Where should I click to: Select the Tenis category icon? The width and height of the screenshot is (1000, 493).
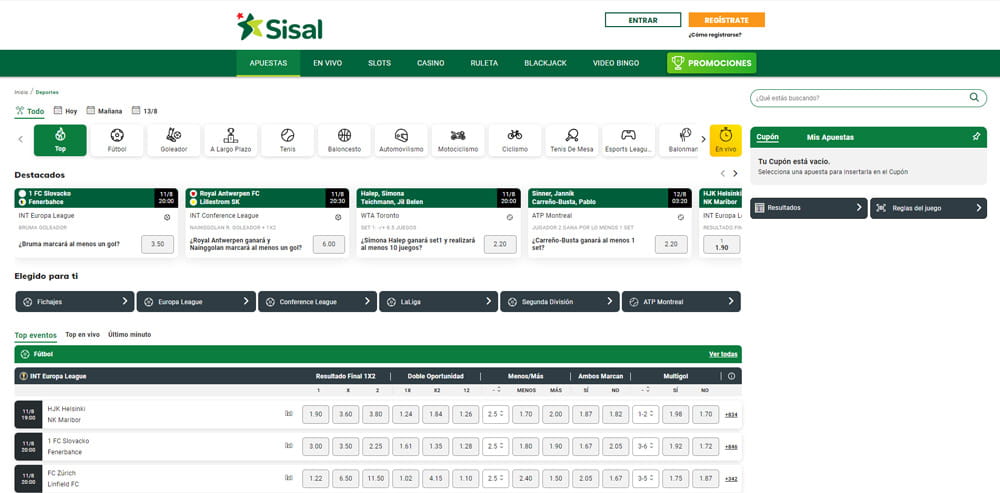[288, 140]
